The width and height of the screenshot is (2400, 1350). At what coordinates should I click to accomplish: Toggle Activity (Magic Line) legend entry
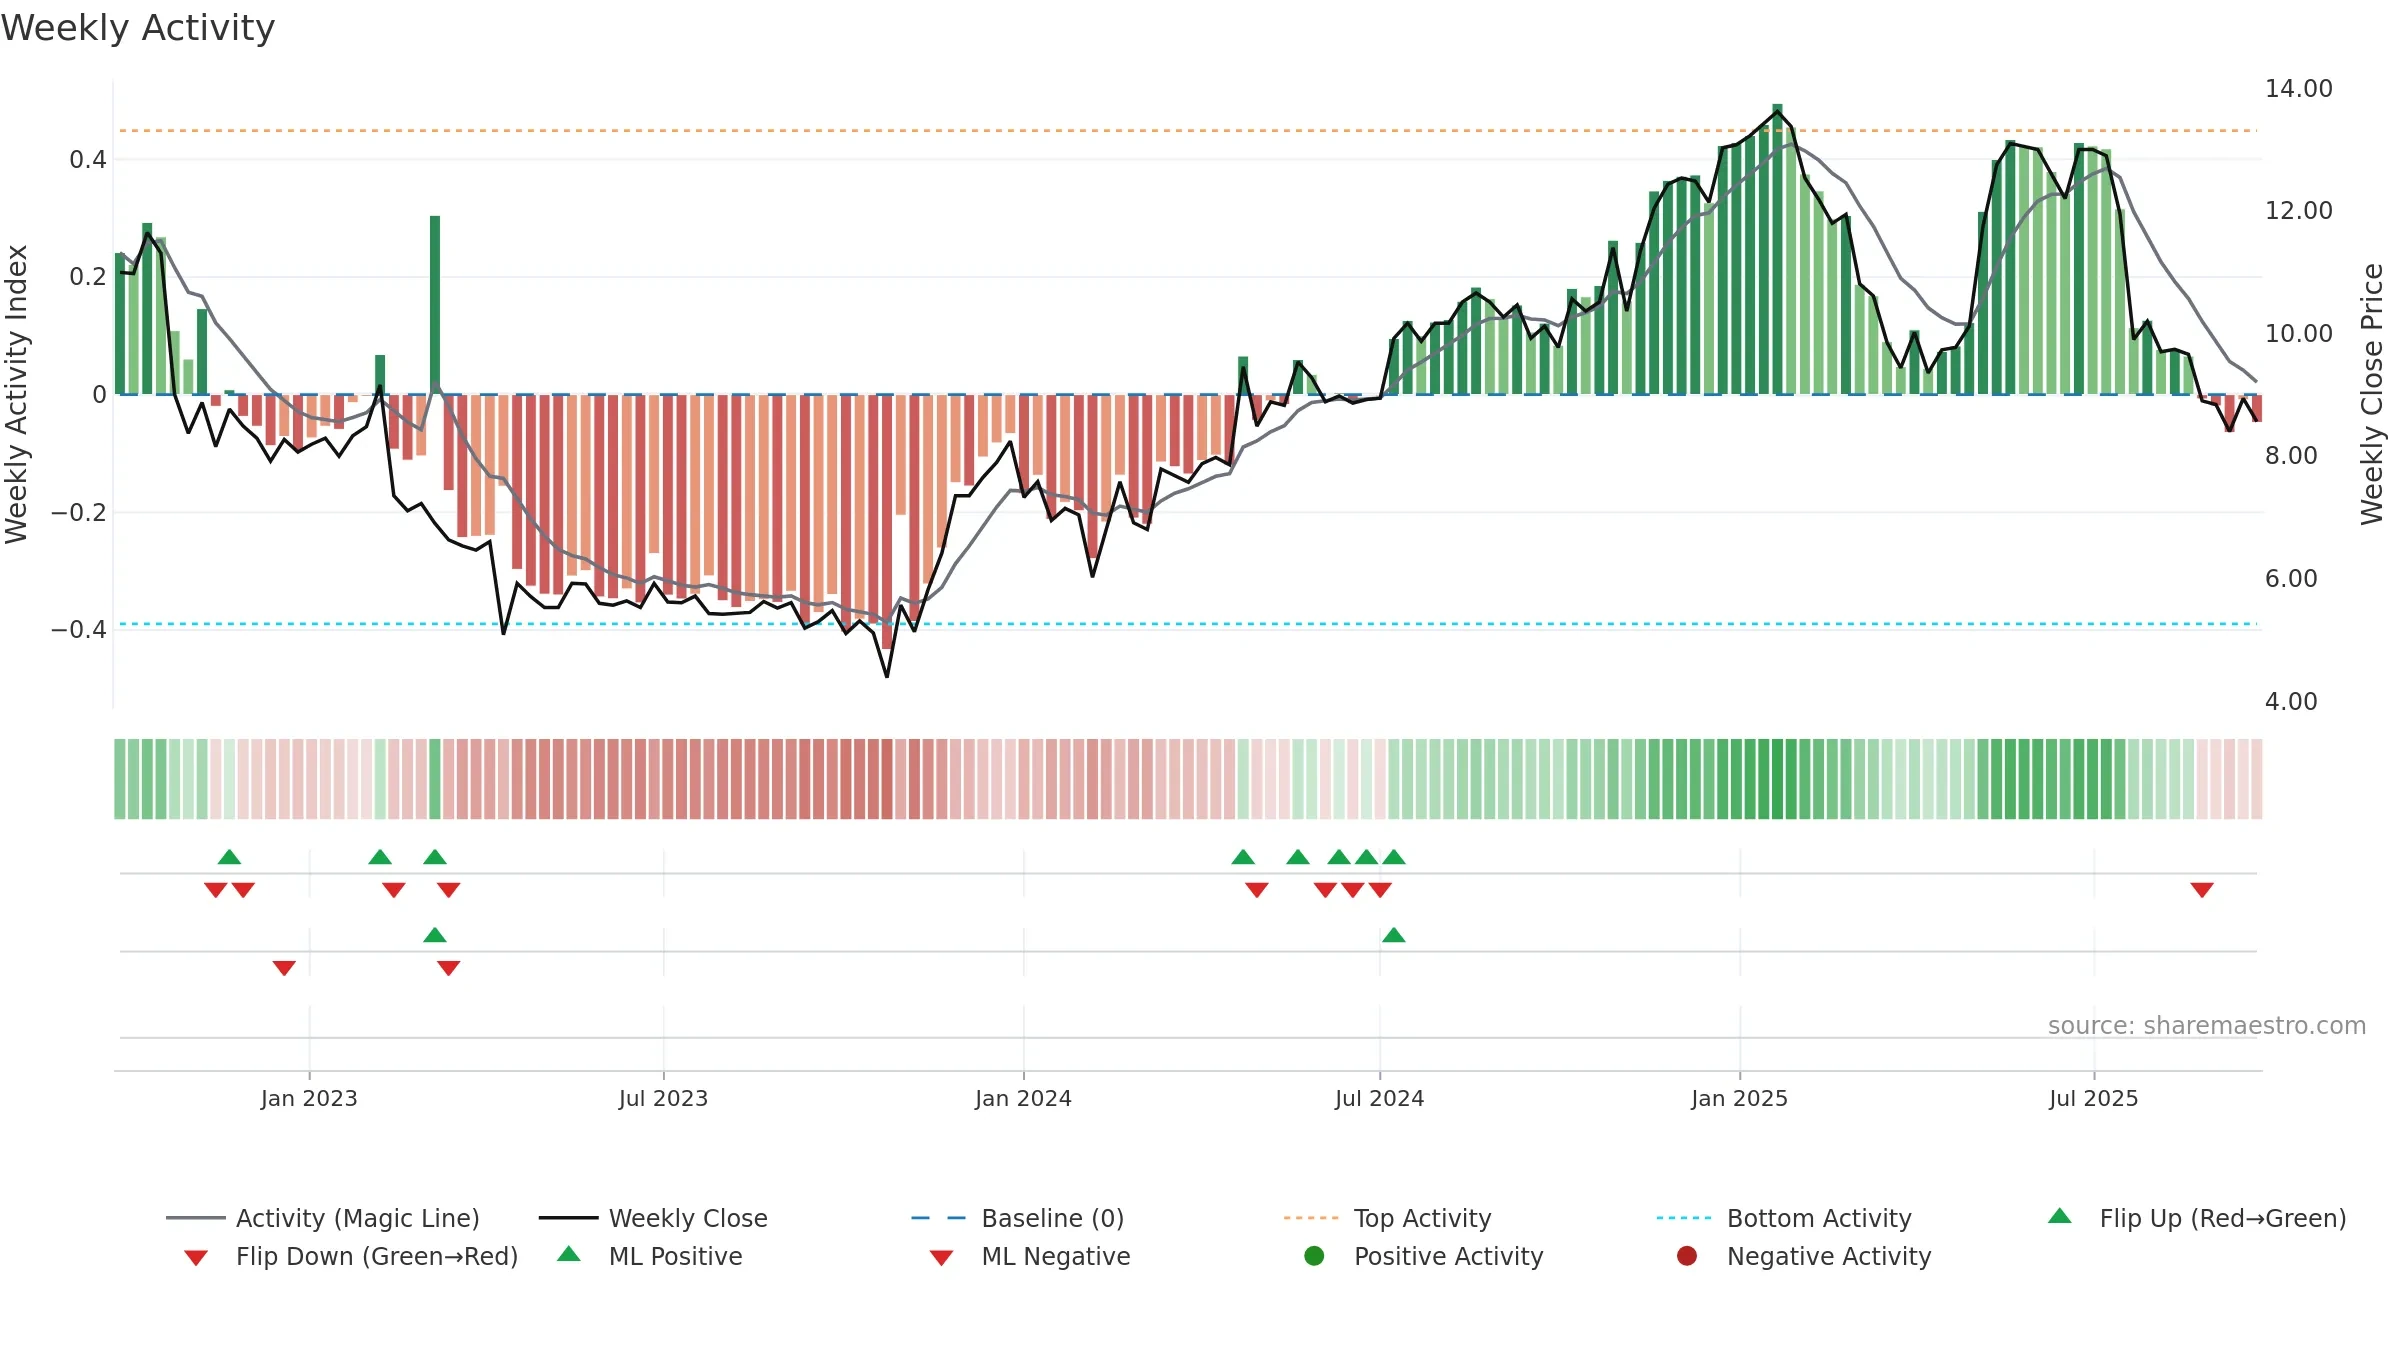pyautogui.click(x=323, y=1218)
